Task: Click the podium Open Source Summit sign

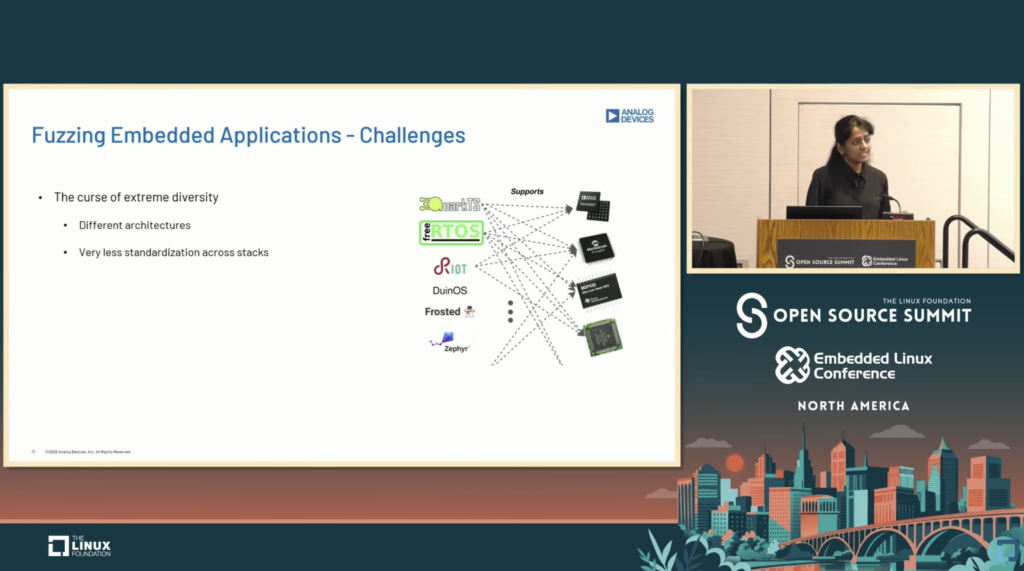Action: (846, 255)
